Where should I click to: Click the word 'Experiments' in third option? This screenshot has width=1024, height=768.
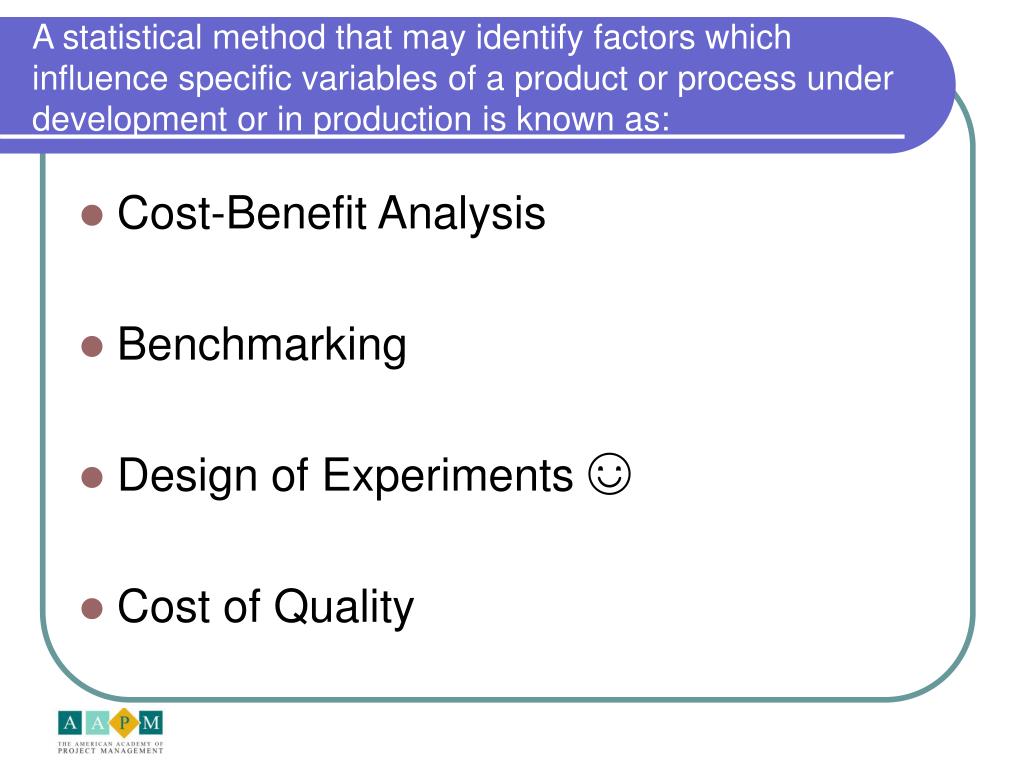pos(447,476)
